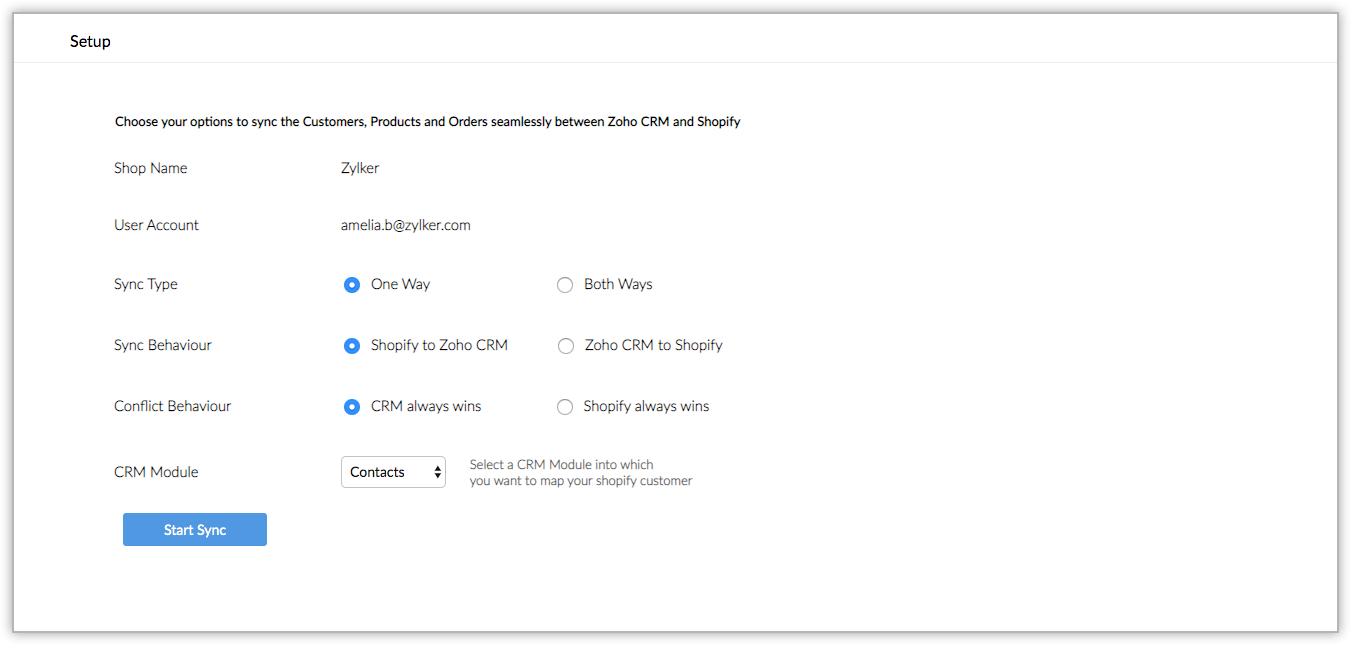
Task: Click the sync options instruction sentence
Action: (427, 122)
